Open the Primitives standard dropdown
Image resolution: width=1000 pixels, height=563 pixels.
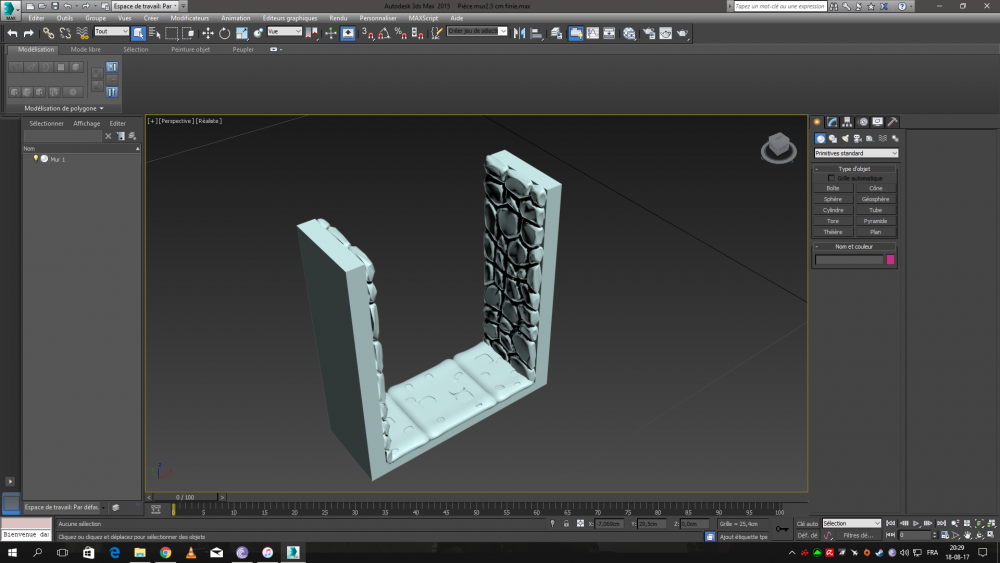(856, 153)
